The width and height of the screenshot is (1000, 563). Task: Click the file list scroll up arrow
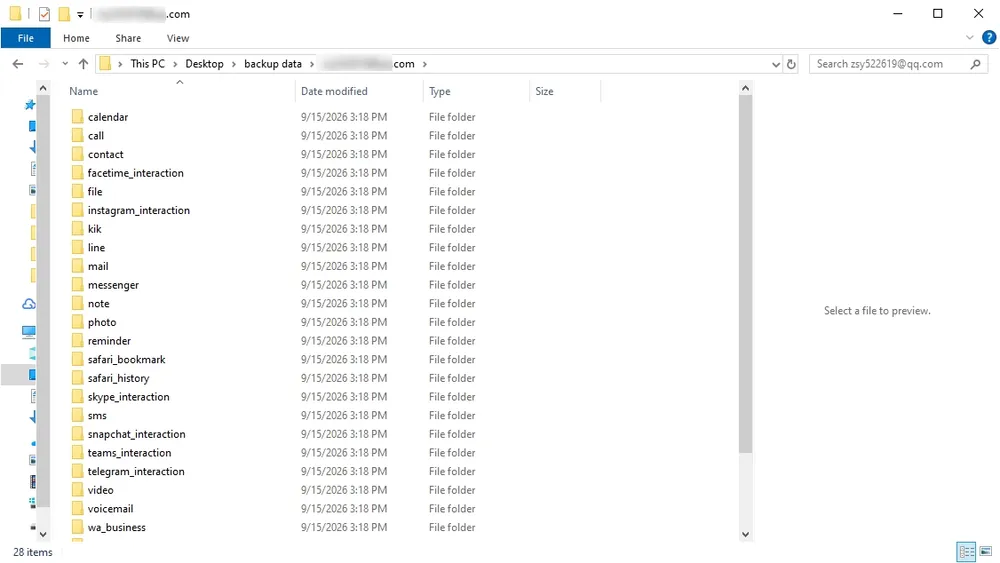point(745,87)
